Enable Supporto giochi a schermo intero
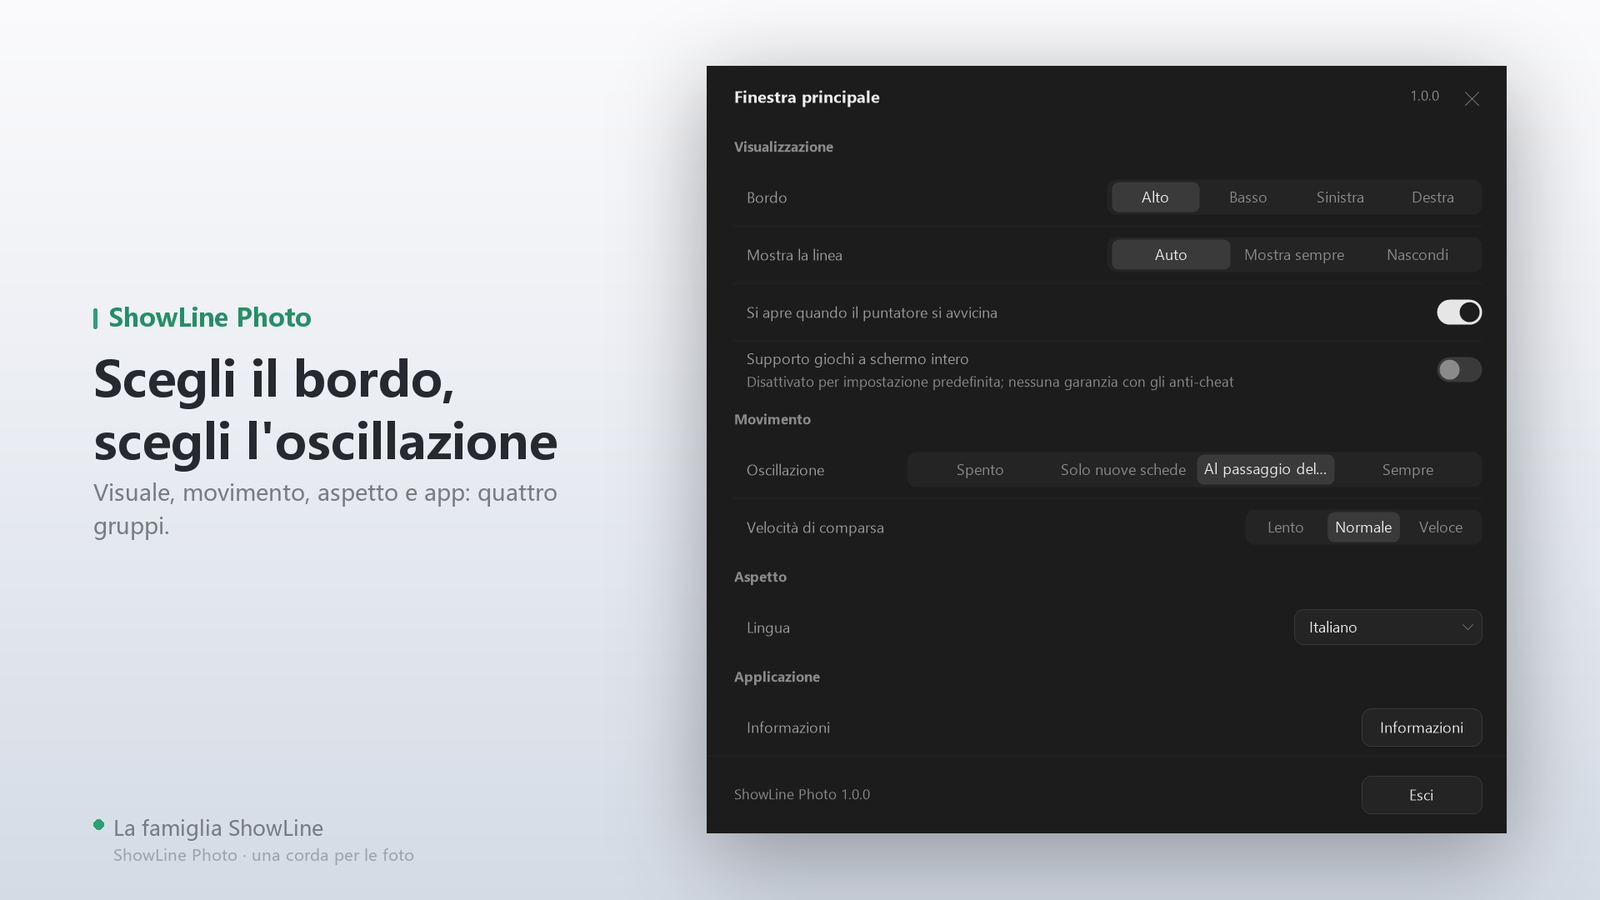The image size is (1600, 900). [1459, 370]
